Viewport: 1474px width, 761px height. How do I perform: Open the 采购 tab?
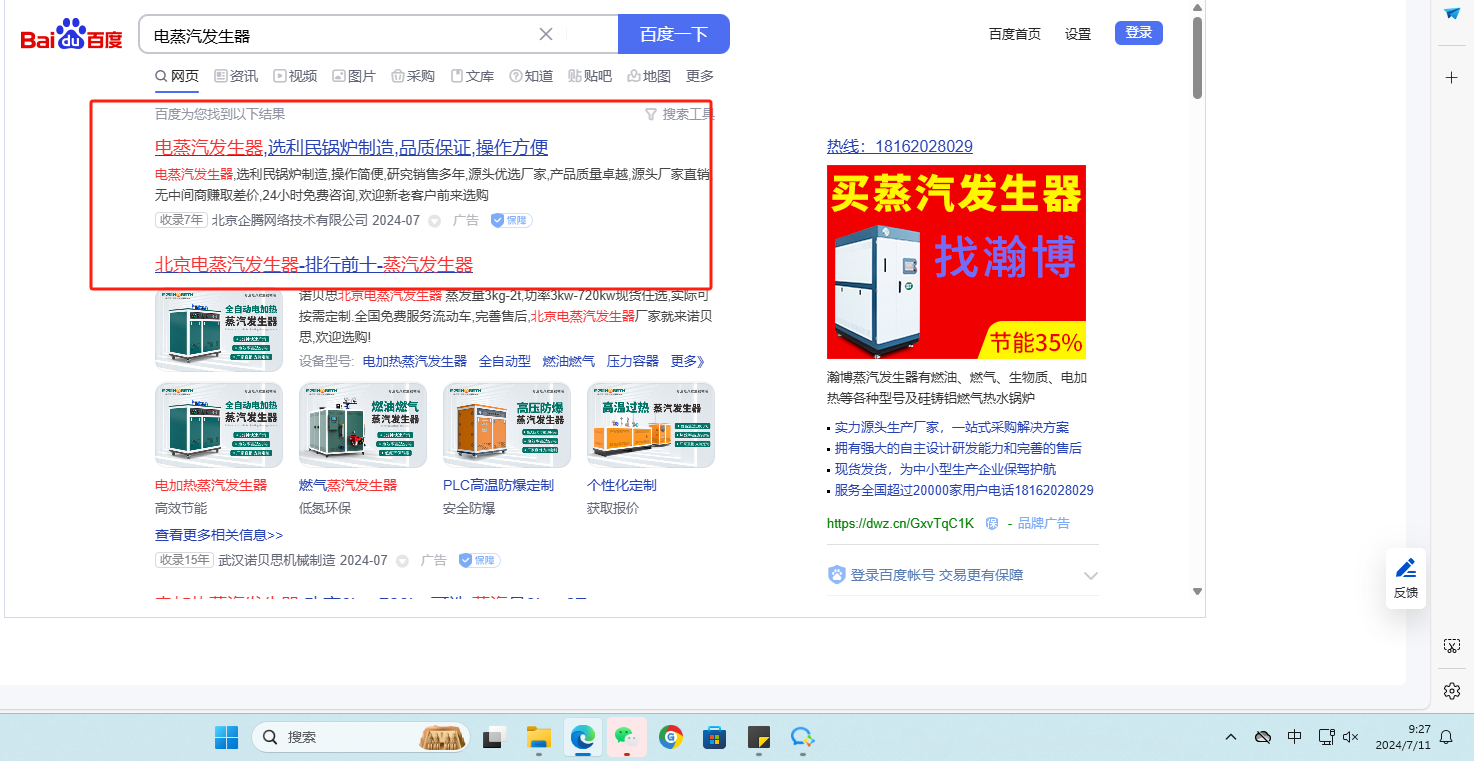click(413, 76)
